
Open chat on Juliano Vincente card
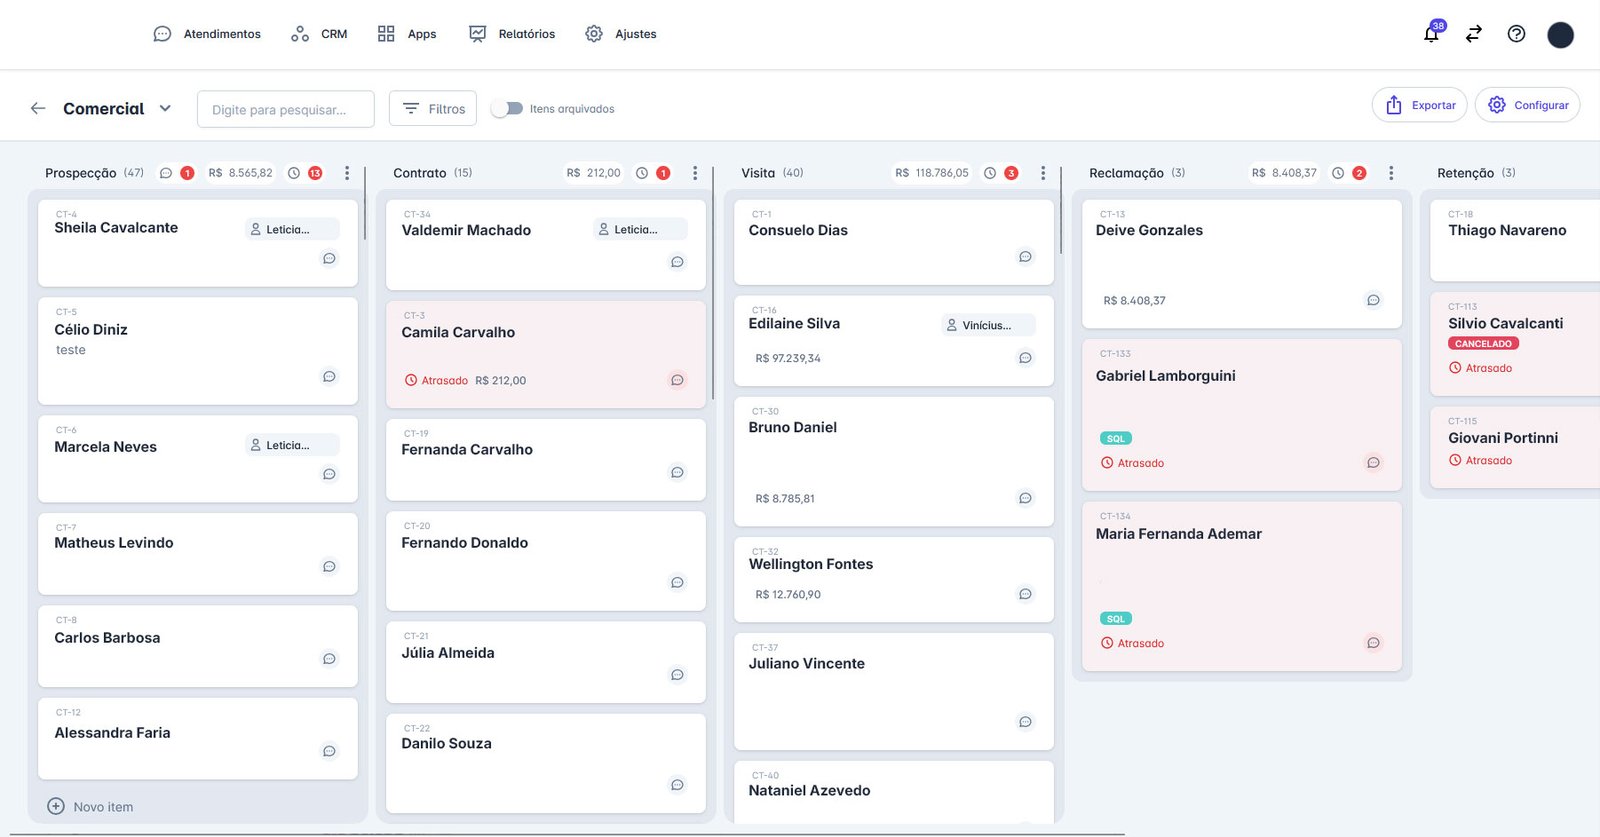click(1025, 722)
